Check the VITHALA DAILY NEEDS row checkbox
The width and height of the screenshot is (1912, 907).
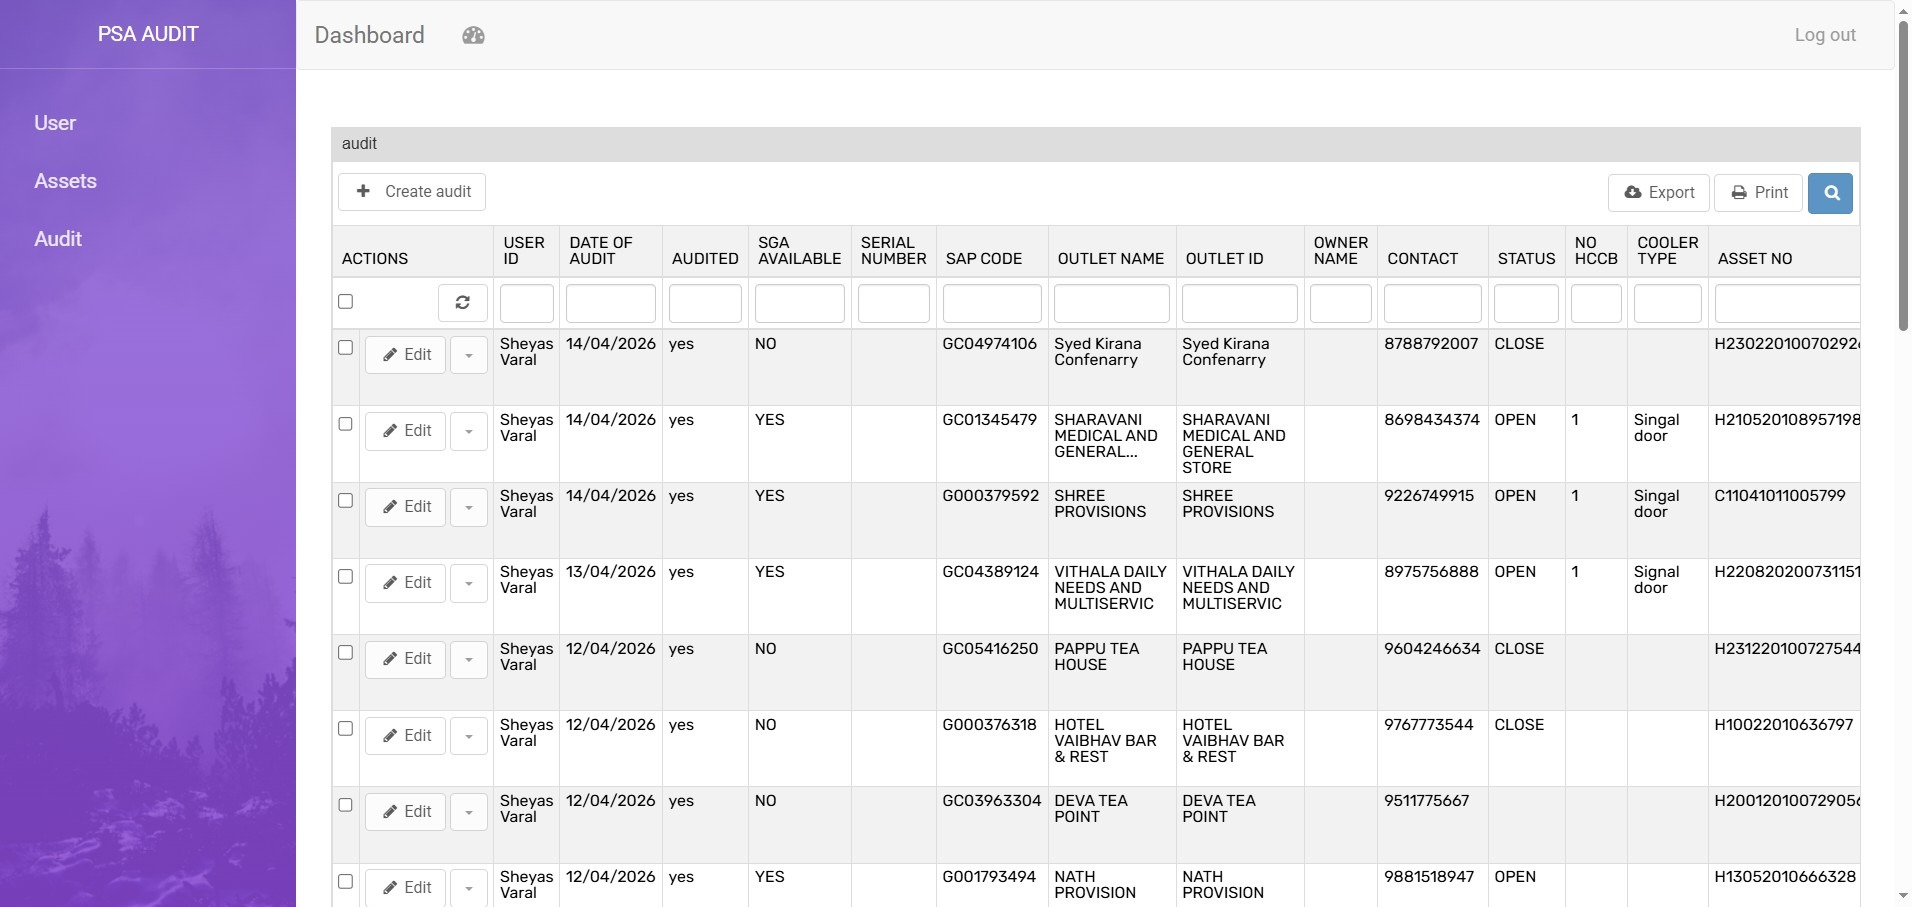346,576
